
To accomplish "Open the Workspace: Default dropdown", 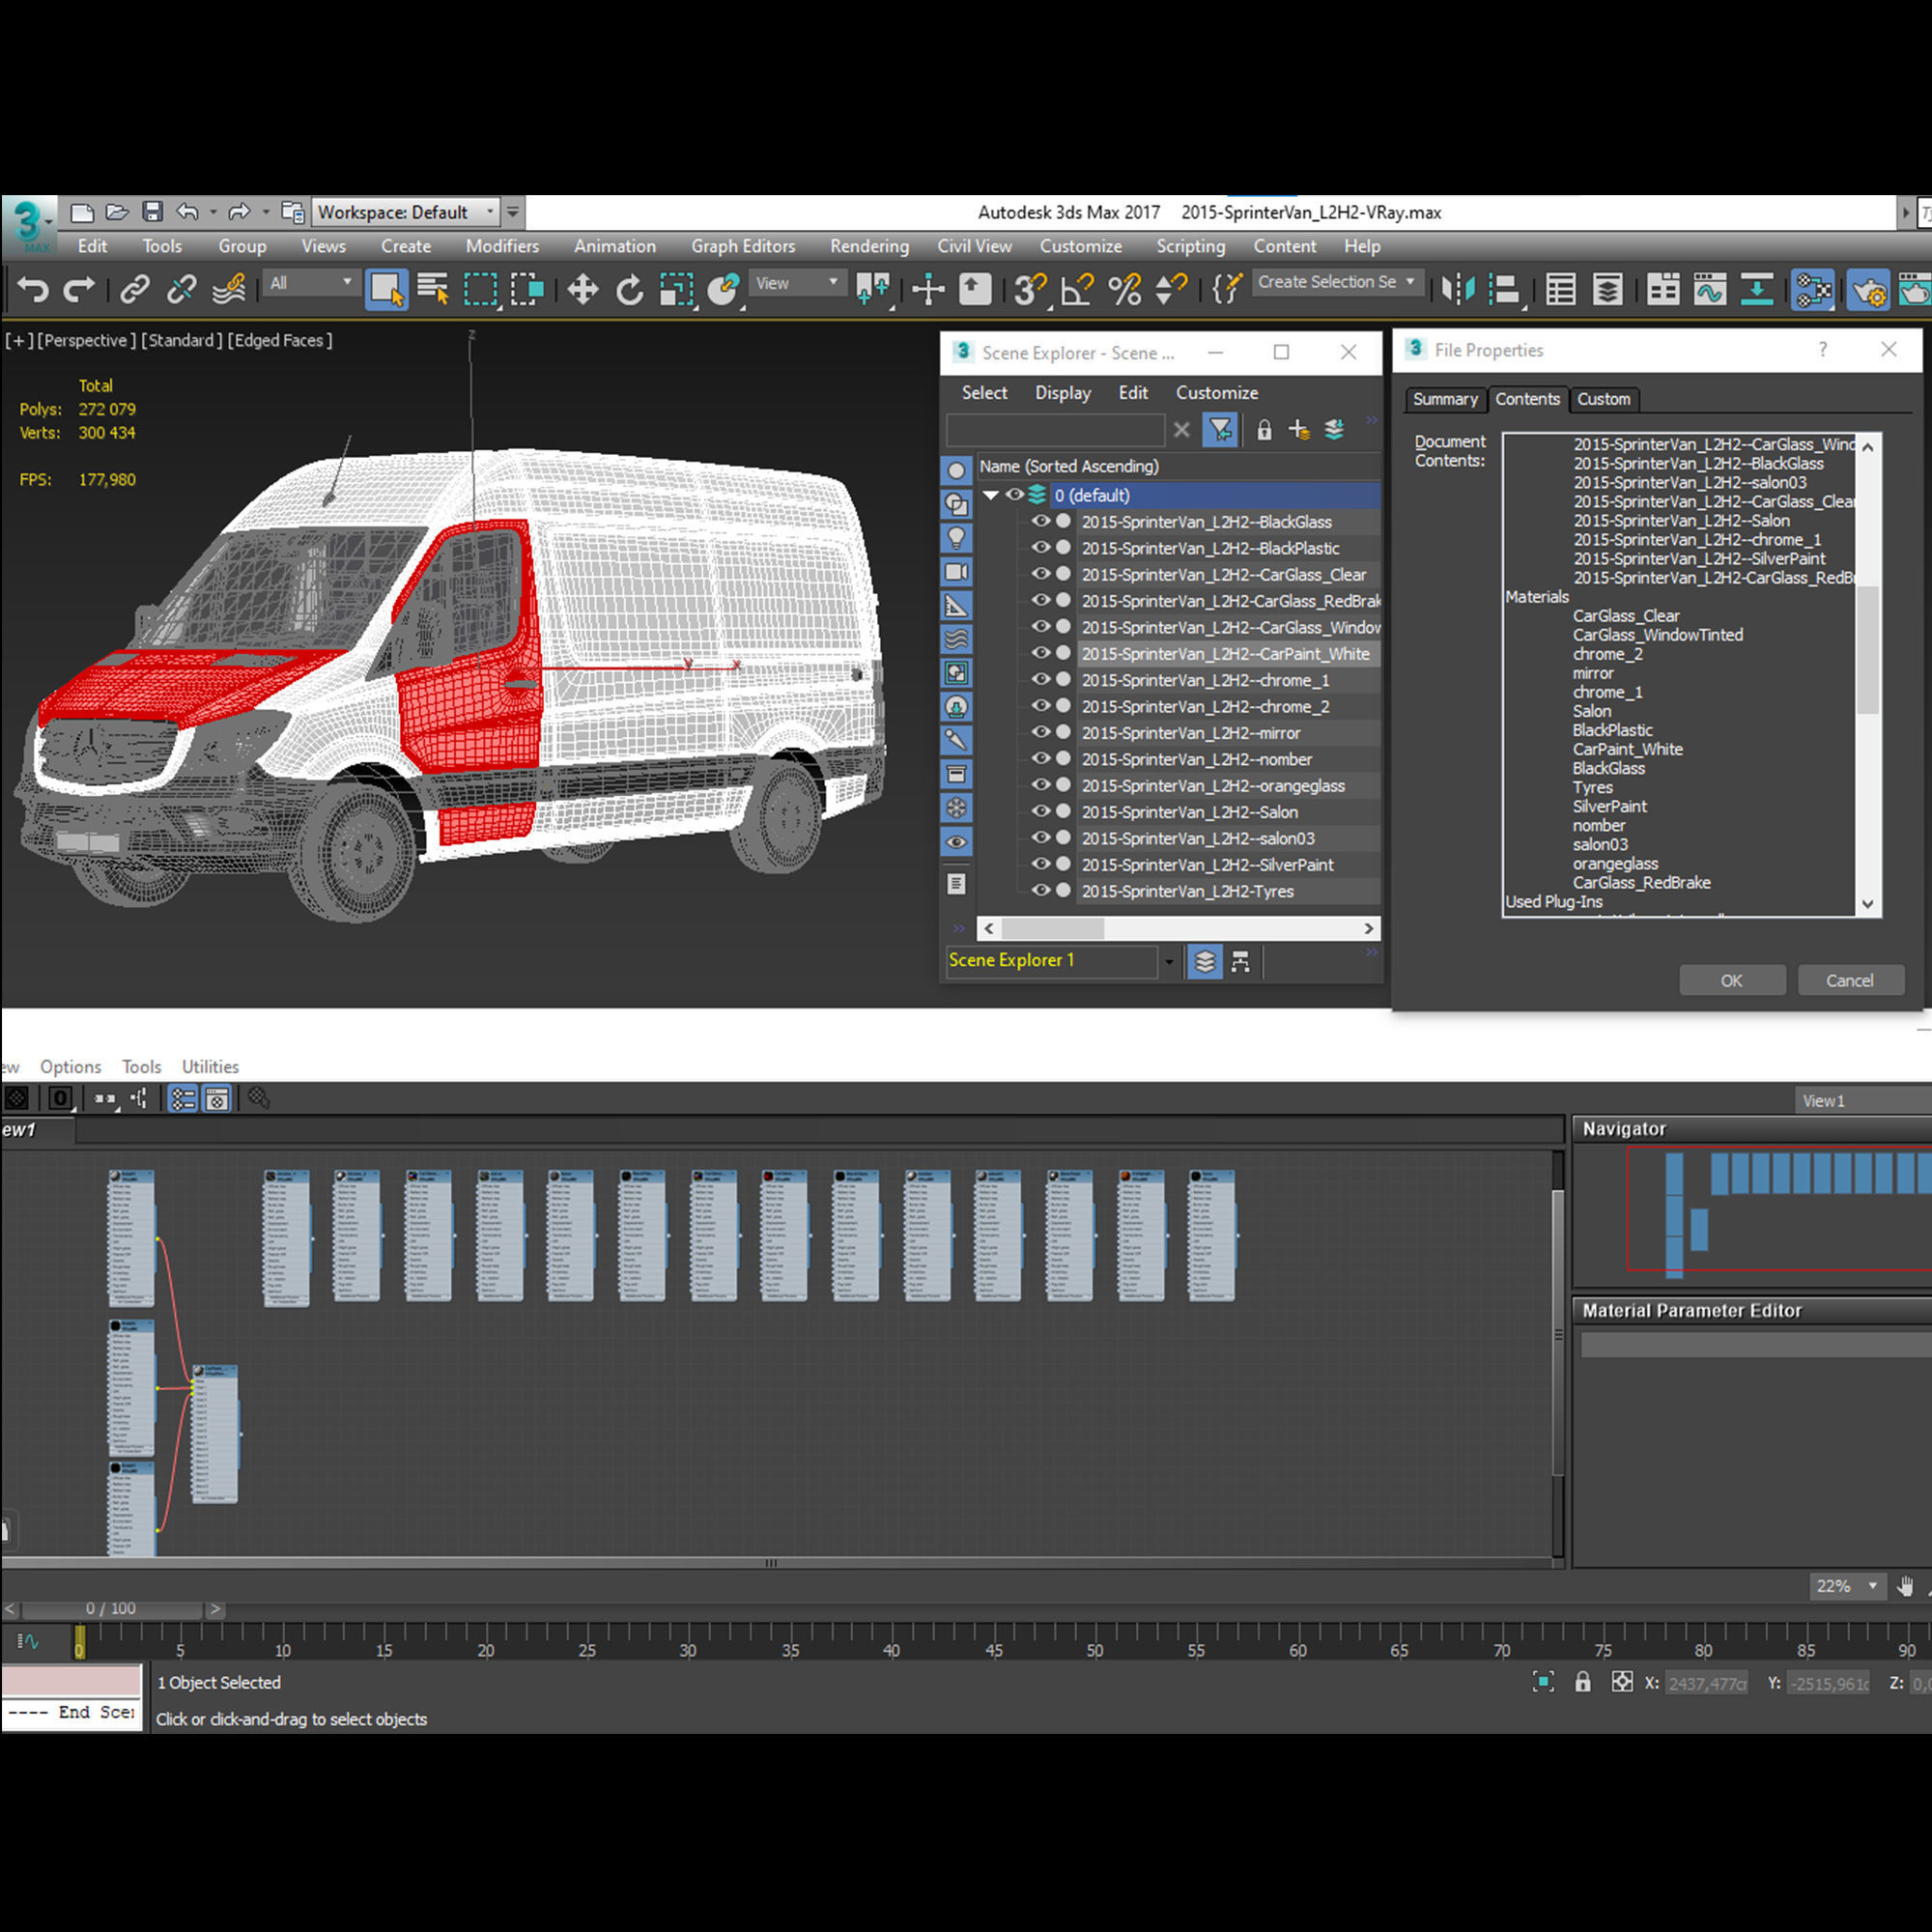I will (405, 212).
